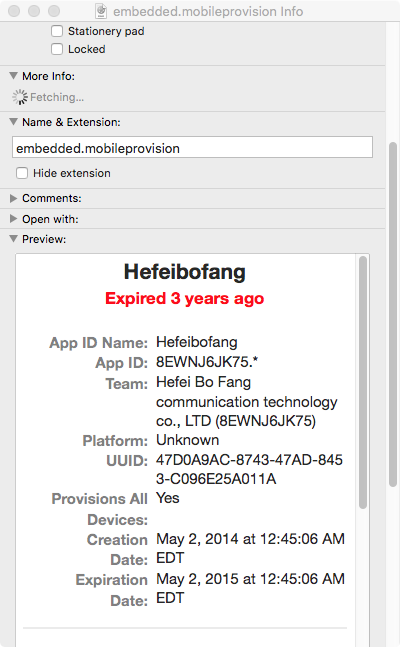The image size is (400, 647).
Task: Collapse the Name & Extension section
Action: click(x=14, y=122)
